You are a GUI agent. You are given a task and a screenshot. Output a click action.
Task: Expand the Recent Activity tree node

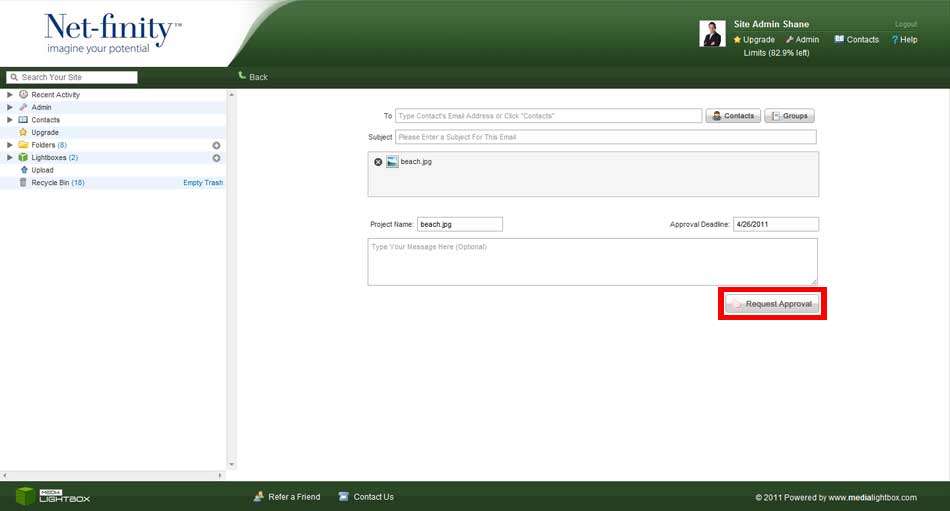coord(10,95)
